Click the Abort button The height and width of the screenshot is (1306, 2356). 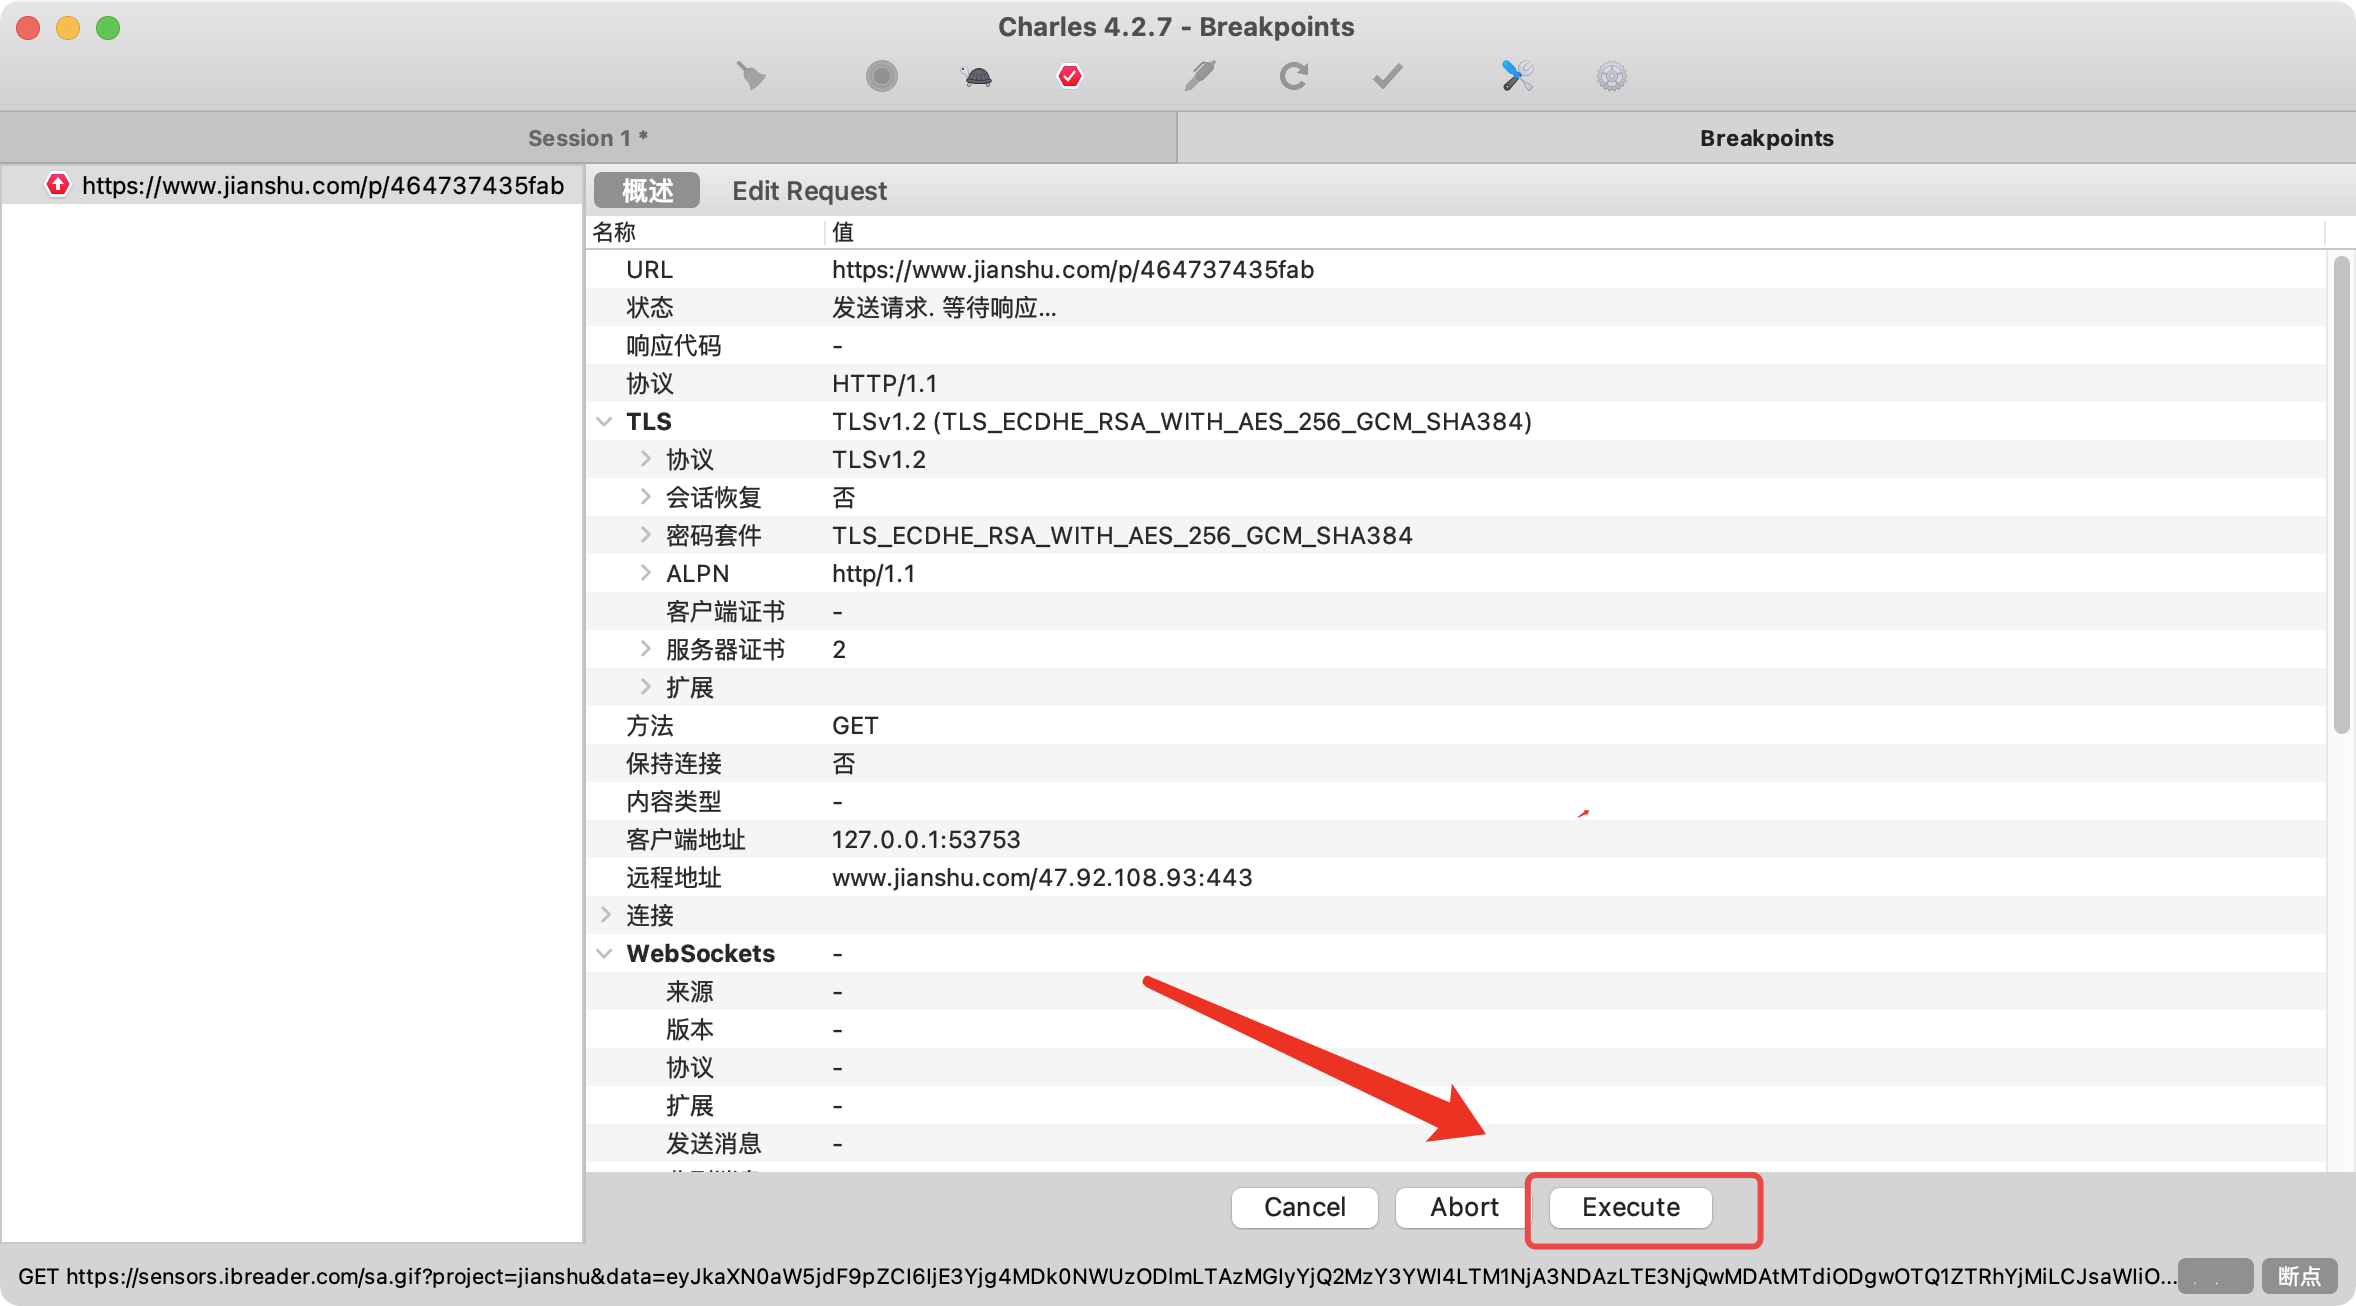point(1464,1207)
